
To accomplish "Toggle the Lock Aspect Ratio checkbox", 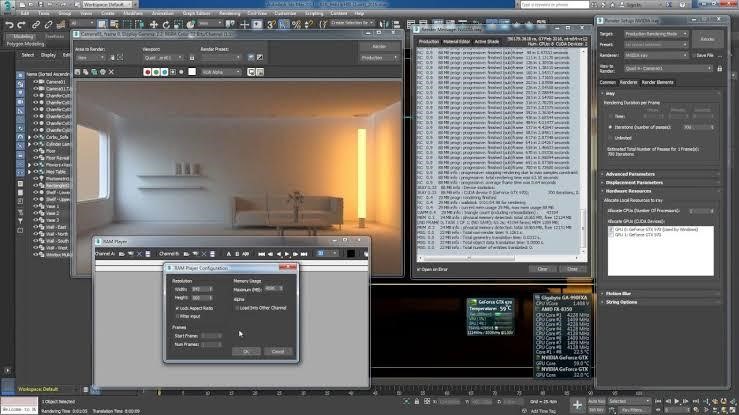I will pos(178,308).
